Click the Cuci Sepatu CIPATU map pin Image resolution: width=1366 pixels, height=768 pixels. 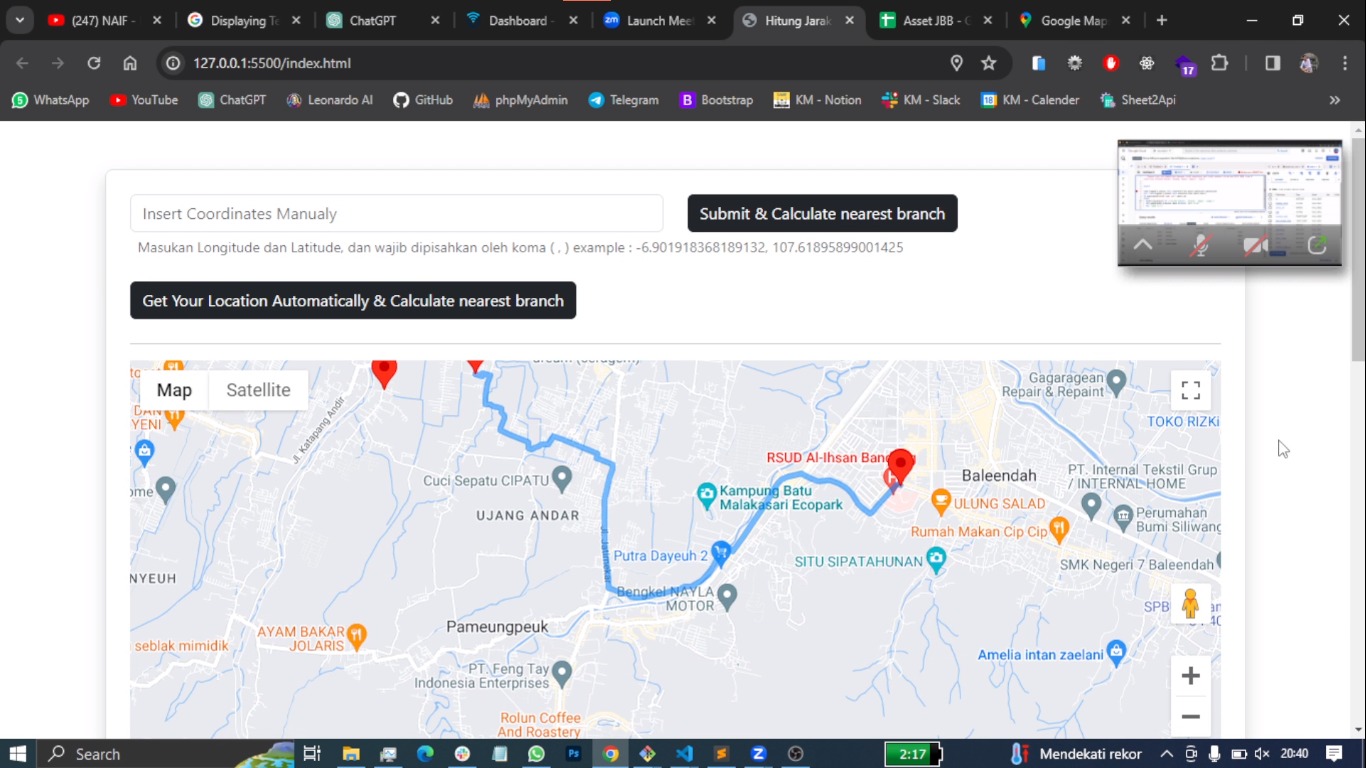(x=562, y=480)
